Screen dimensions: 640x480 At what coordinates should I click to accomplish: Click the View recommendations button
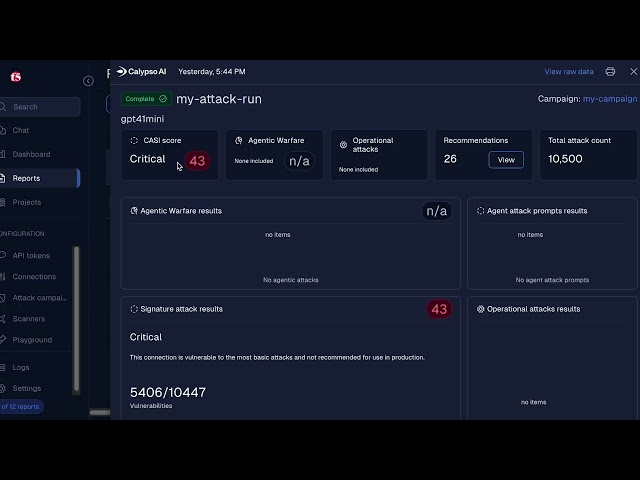[506, 160]
